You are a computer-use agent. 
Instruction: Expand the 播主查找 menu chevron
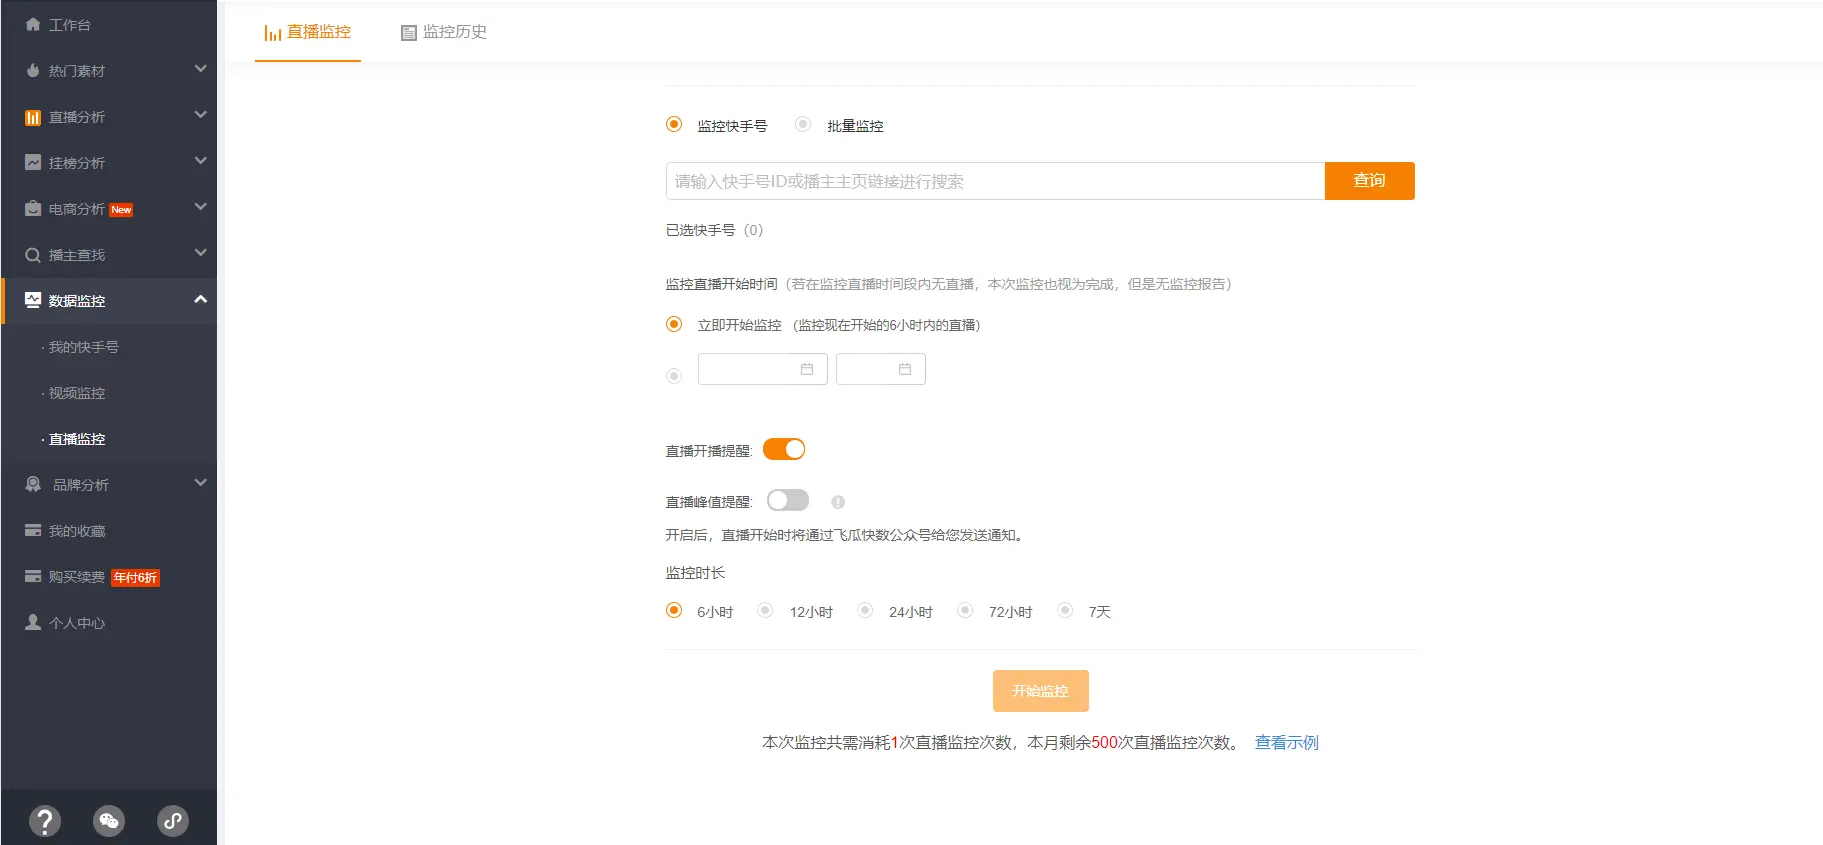click(x=200, y=253)
